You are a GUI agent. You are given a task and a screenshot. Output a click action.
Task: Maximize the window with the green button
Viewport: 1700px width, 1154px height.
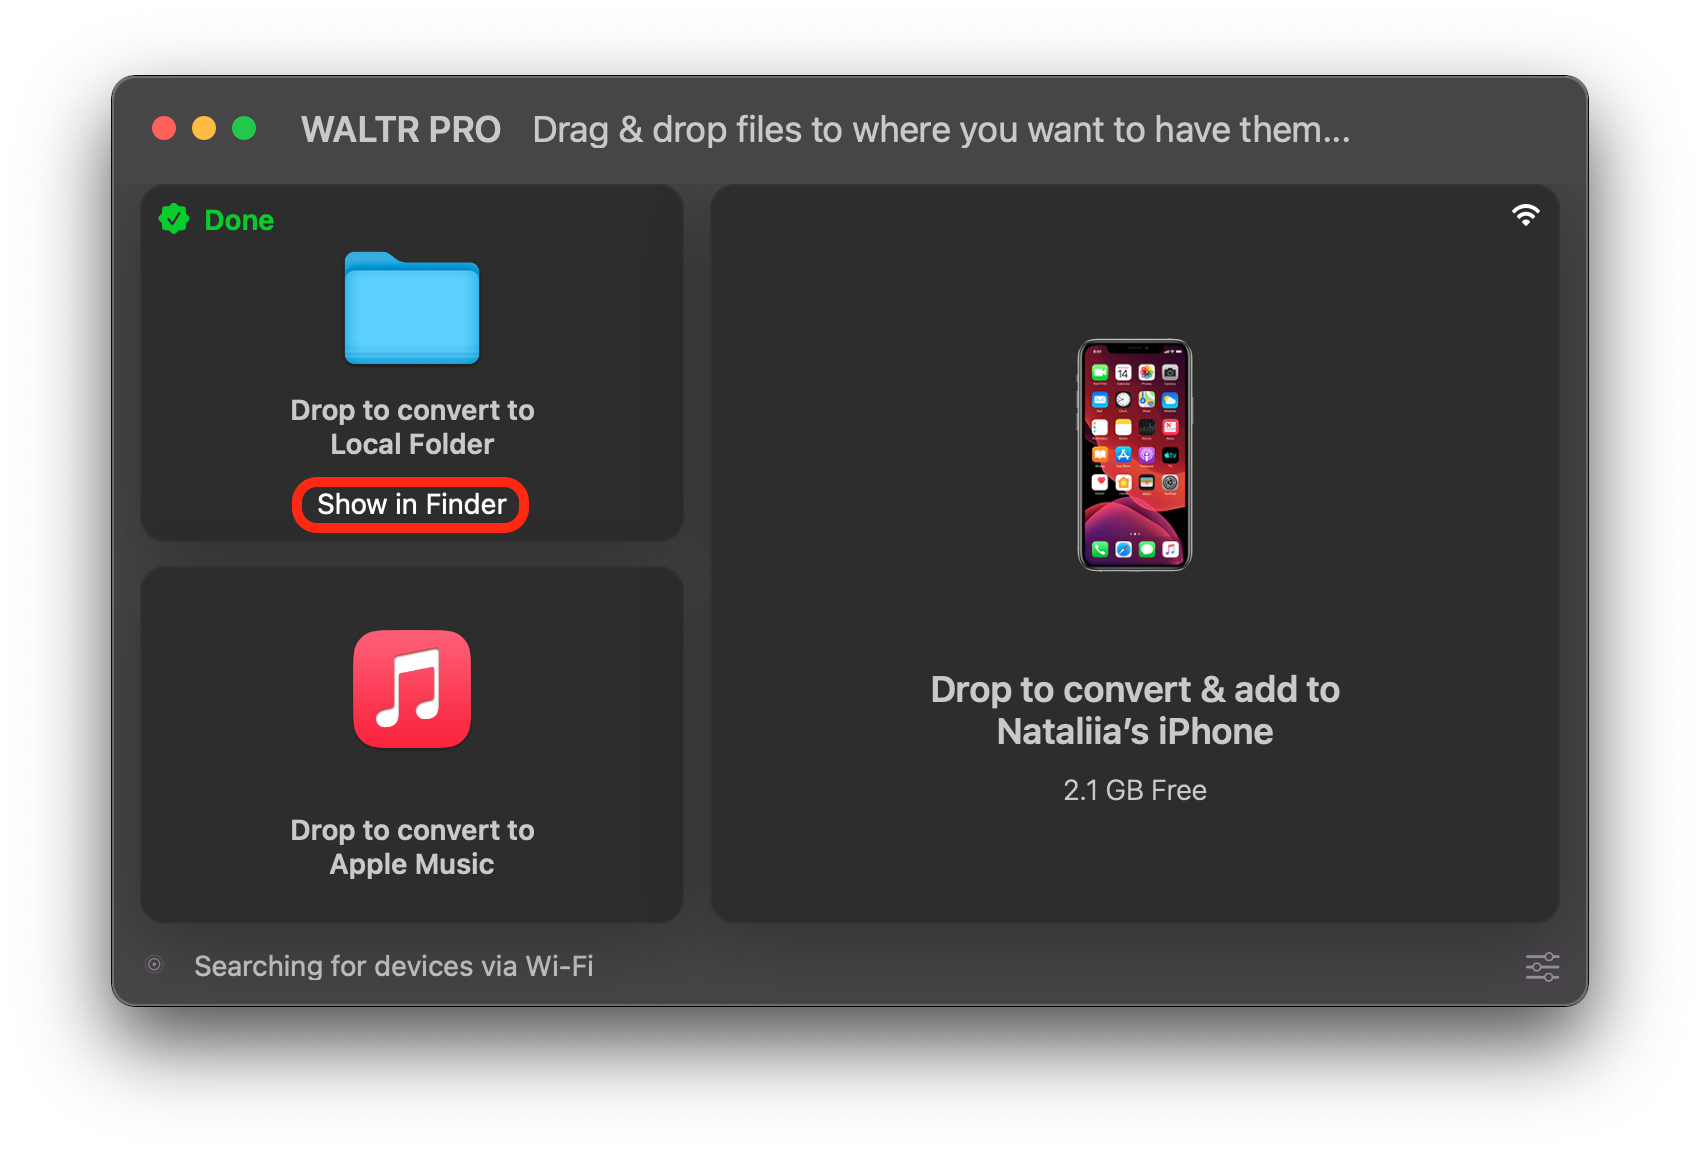(x=244, y=128)
